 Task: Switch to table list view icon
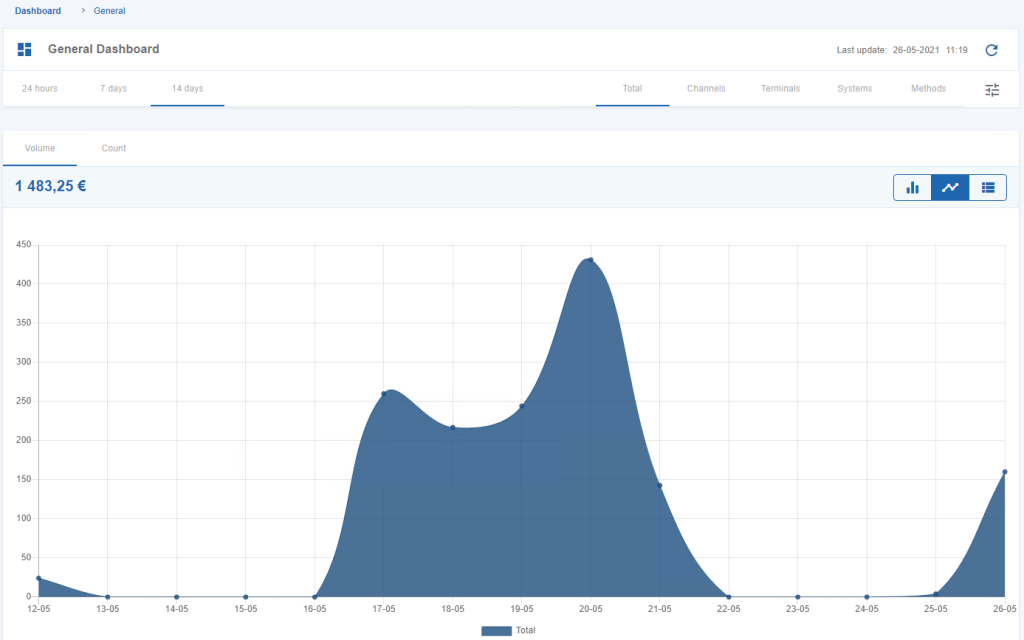tap(988, 187)
